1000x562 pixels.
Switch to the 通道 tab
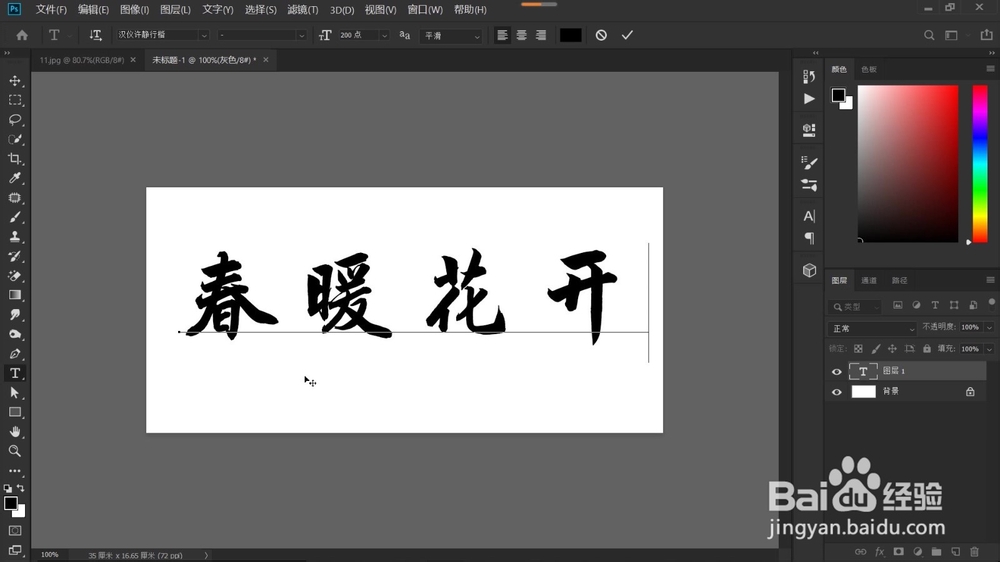[869, 281]
